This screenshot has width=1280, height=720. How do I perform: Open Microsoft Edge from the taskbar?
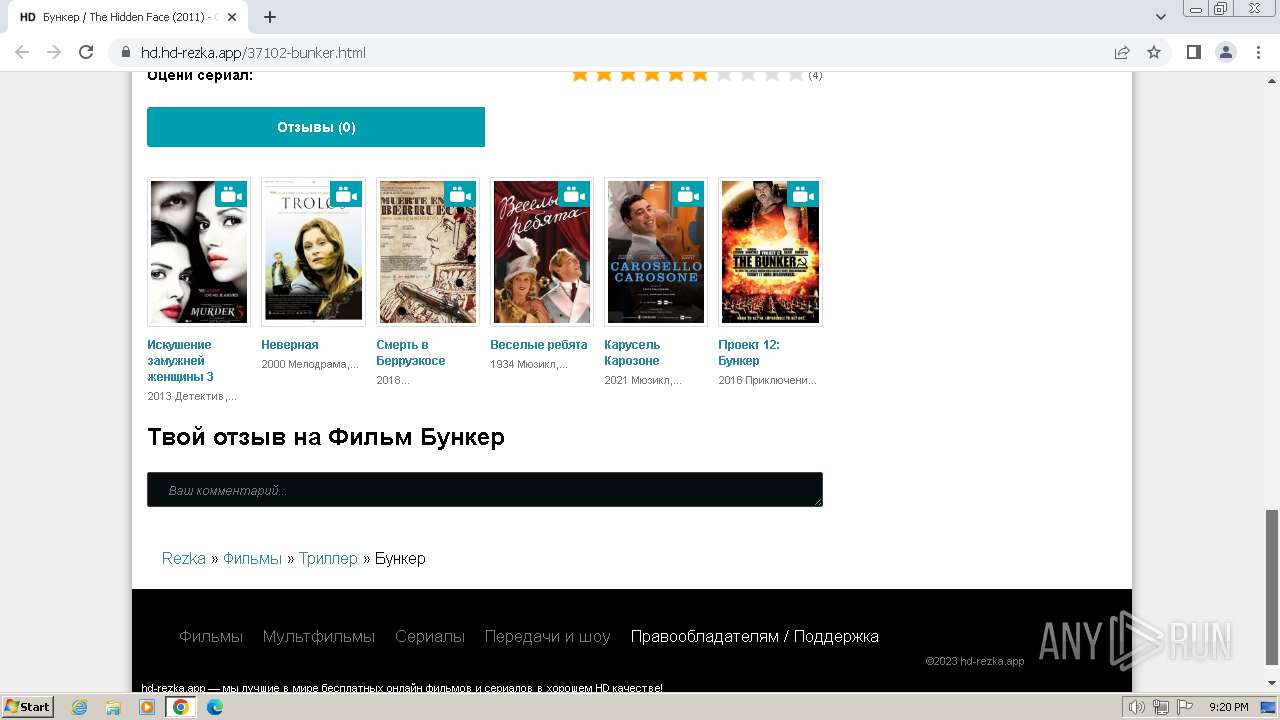(x=215, y=707)
